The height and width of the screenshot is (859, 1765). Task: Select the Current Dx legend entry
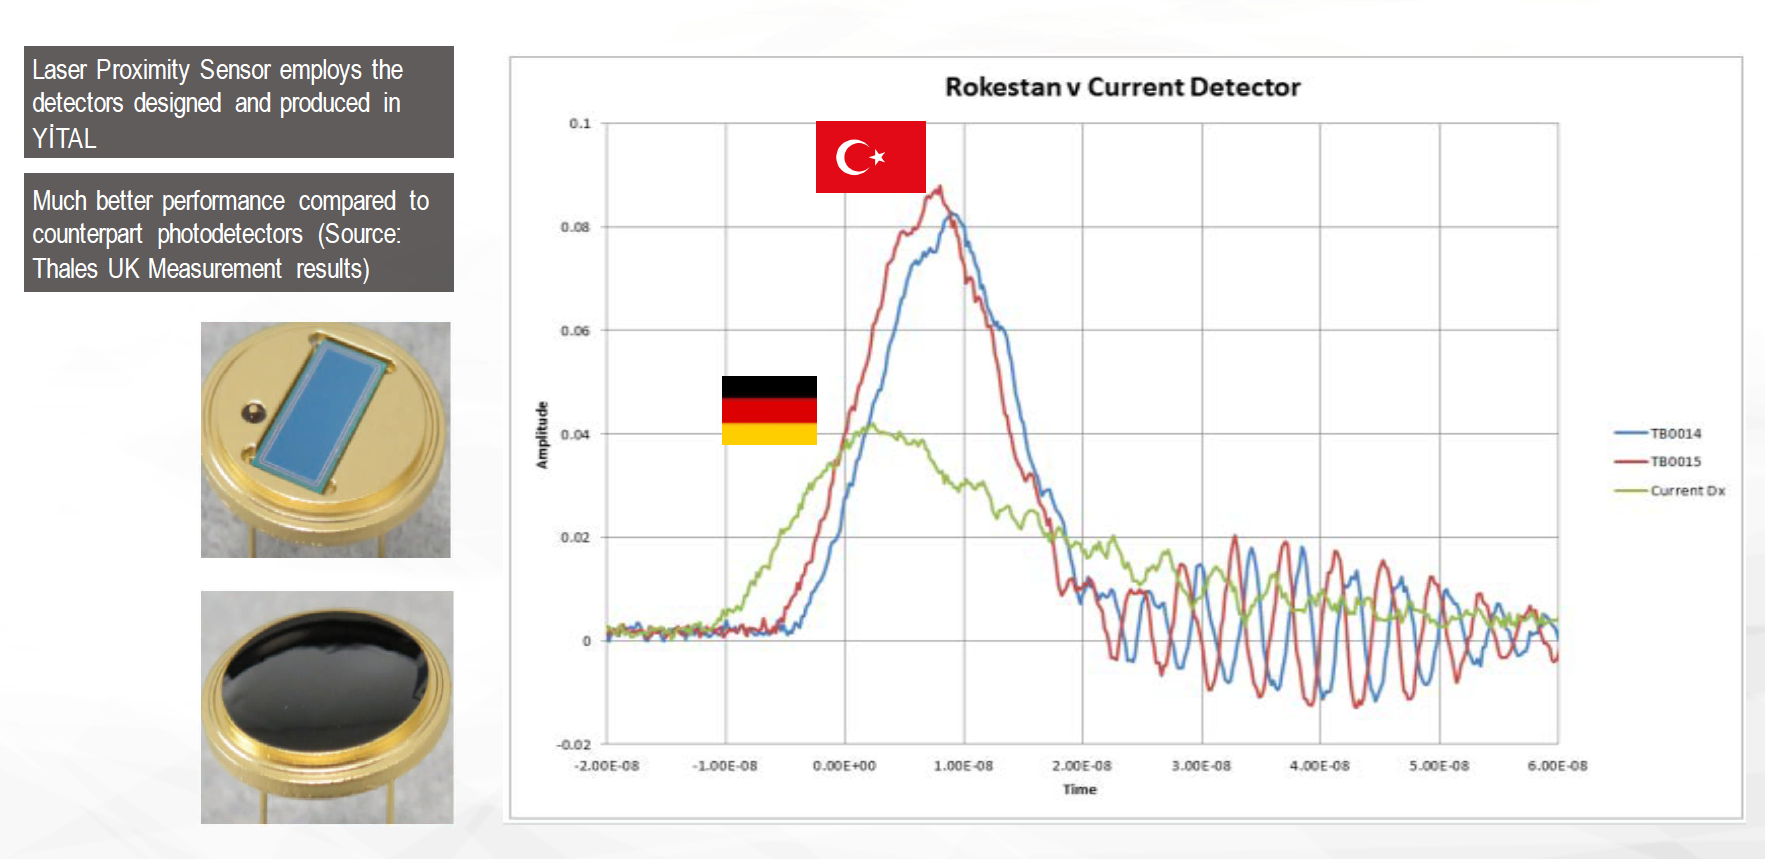(x=1687, y=491)
